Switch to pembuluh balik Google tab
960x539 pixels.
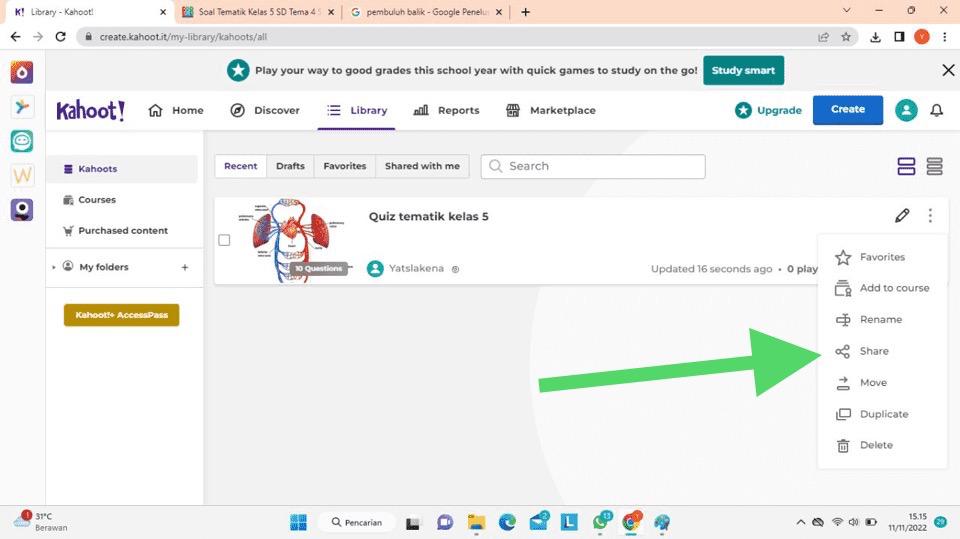pyautogui.click(x=426, y=12)
